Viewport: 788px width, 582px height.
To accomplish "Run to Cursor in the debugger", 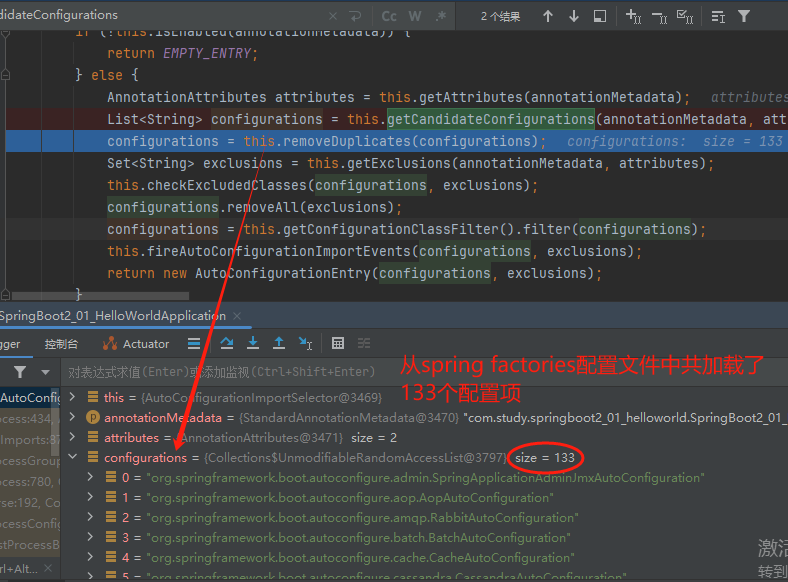I will pyautogui.click(x=305, y=343).
